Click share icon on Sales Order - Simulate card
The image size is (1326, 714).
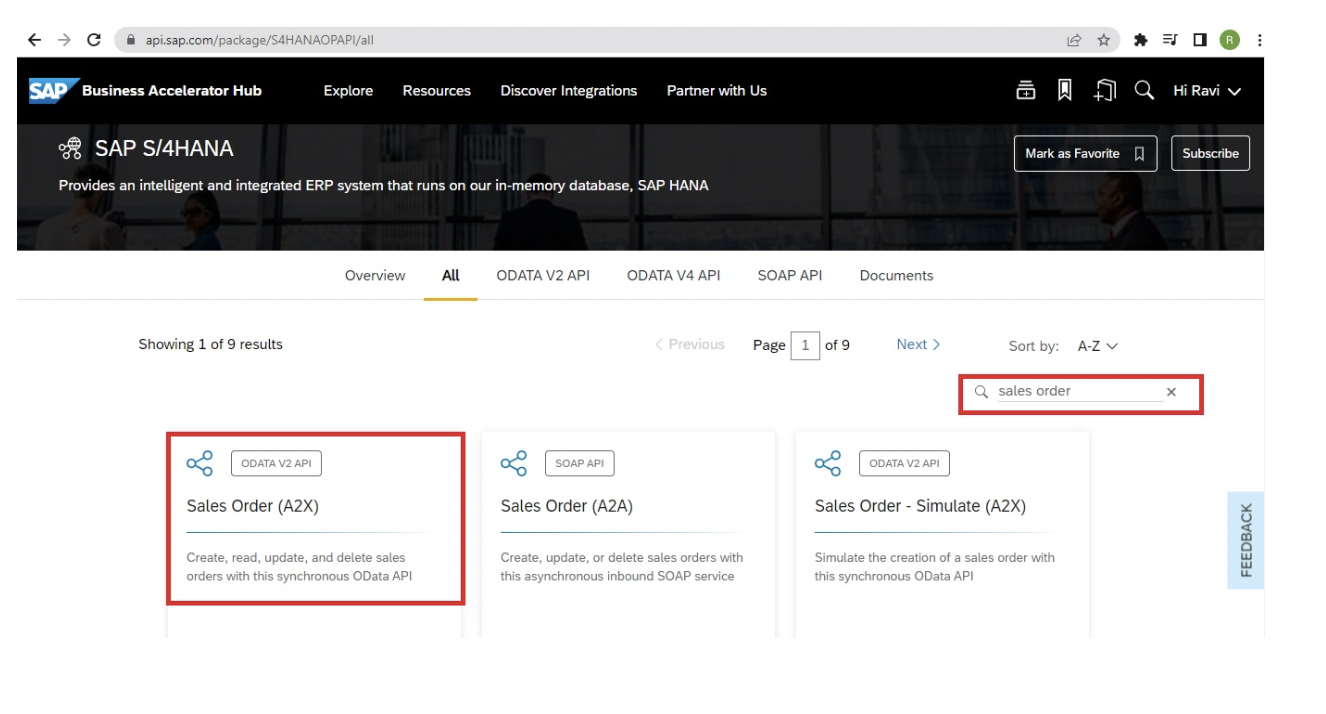828,463
